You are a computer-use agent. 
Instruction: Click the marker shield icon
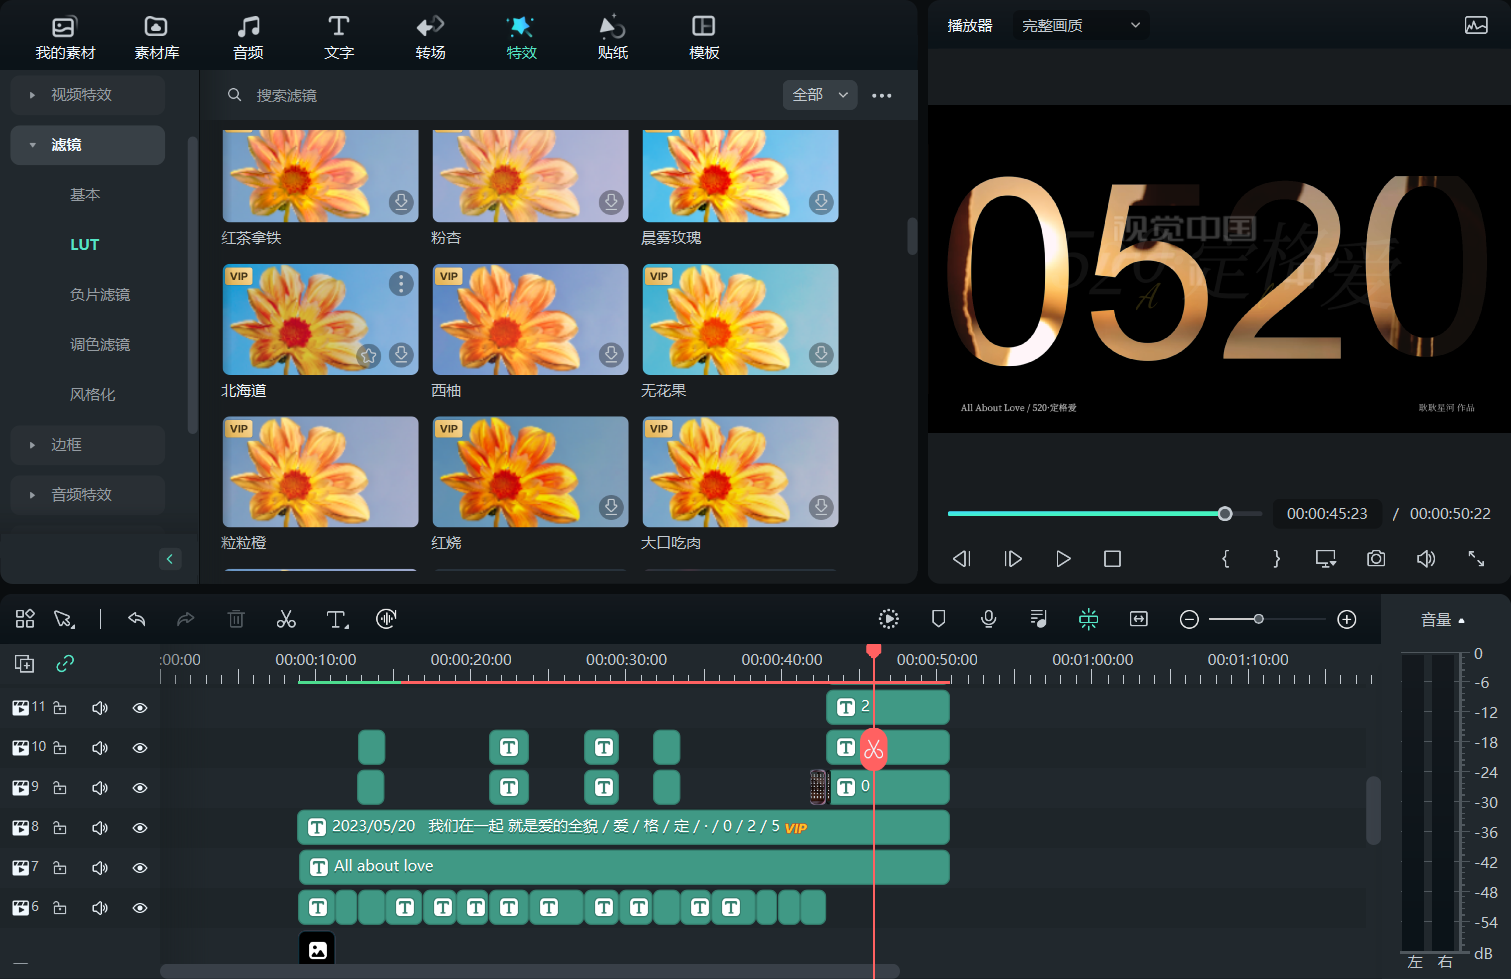tap(938, 620)
